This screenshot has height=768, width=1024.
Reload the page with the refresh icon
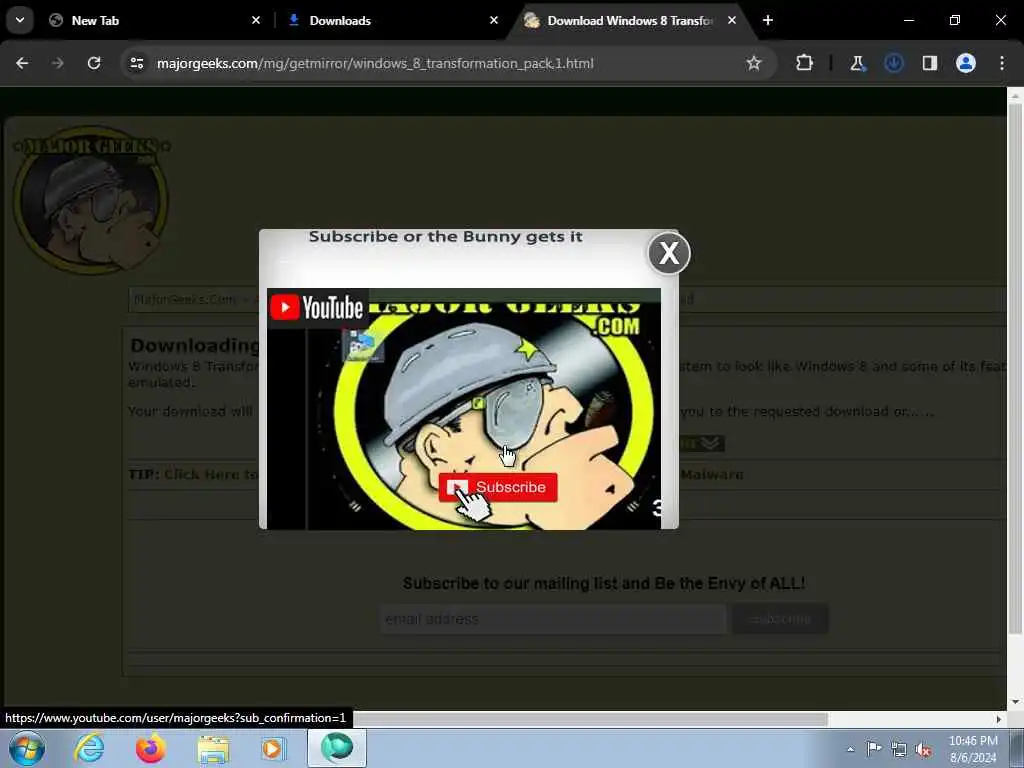tap(94, 63)
